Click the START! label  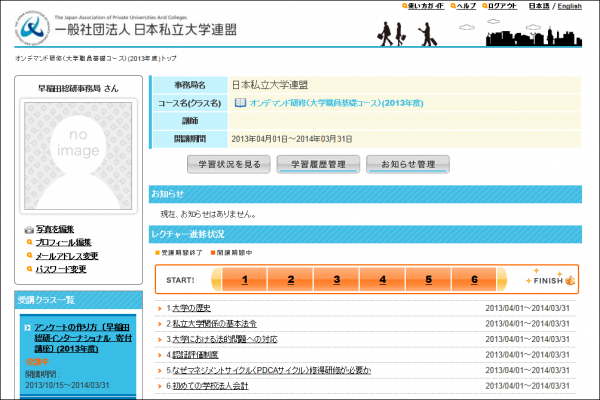click(x=180, y=280)
